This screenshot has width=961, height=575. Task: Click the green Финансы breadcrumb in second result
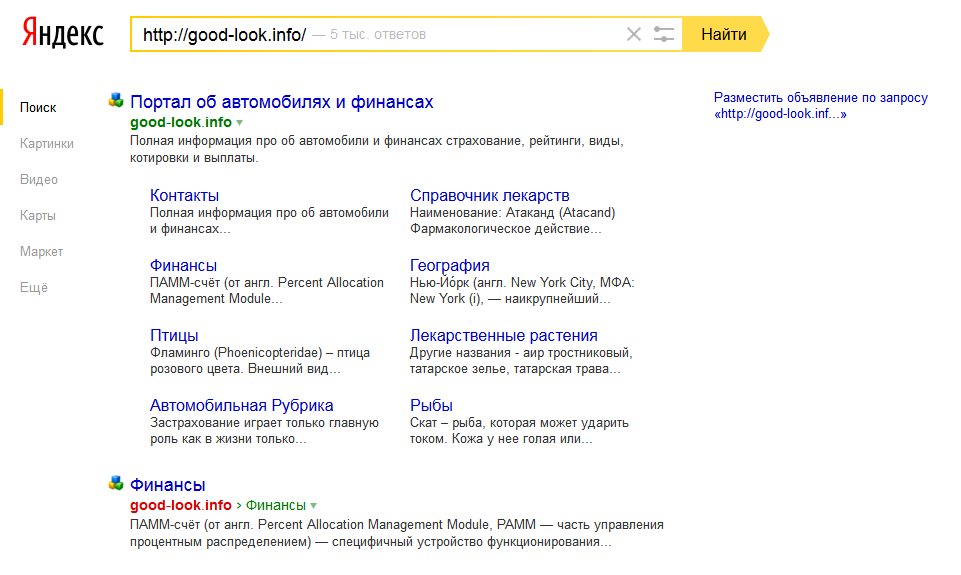[x=276, y=505]
